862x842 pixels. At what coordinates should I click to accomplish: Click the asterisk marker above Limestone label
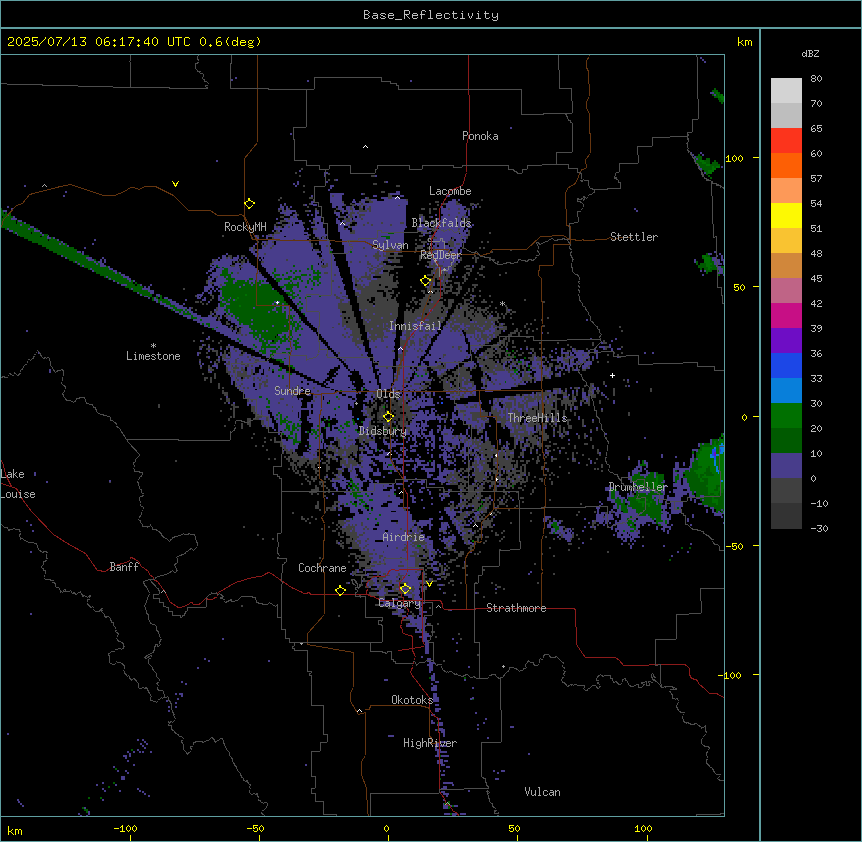coord(153,346)
